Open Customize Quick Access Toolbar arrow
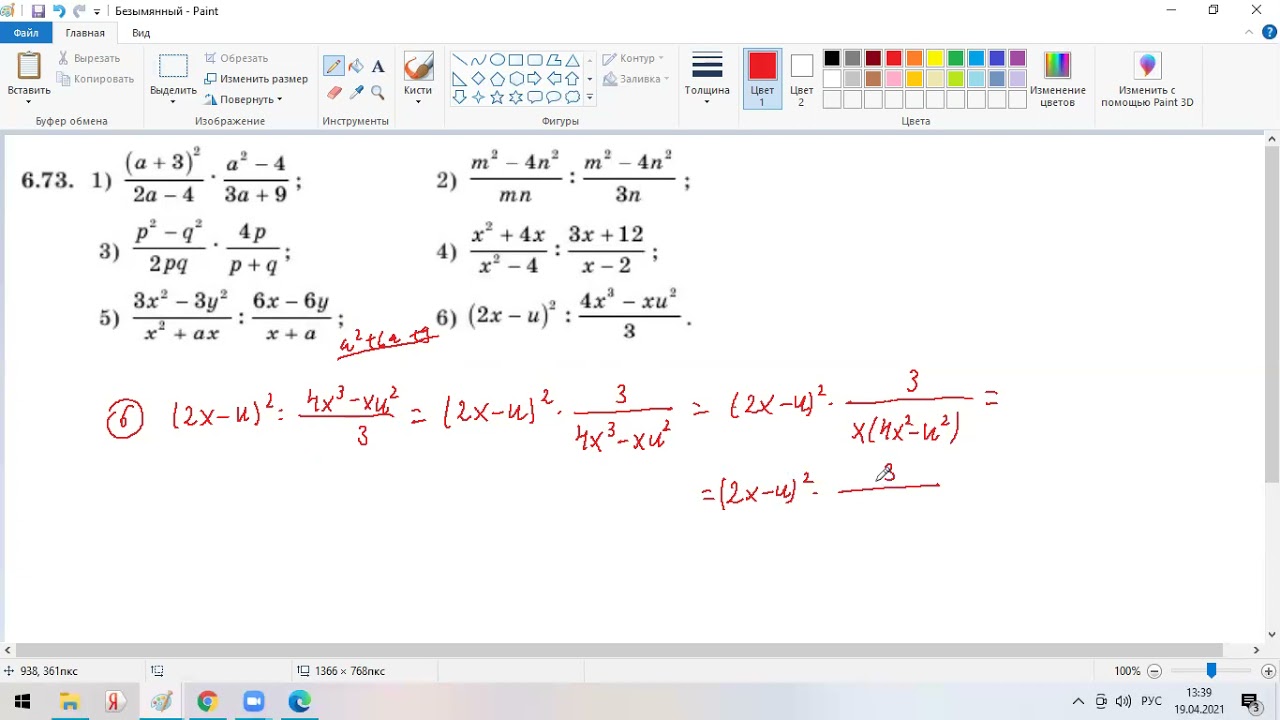 click(x=97, y=12)
